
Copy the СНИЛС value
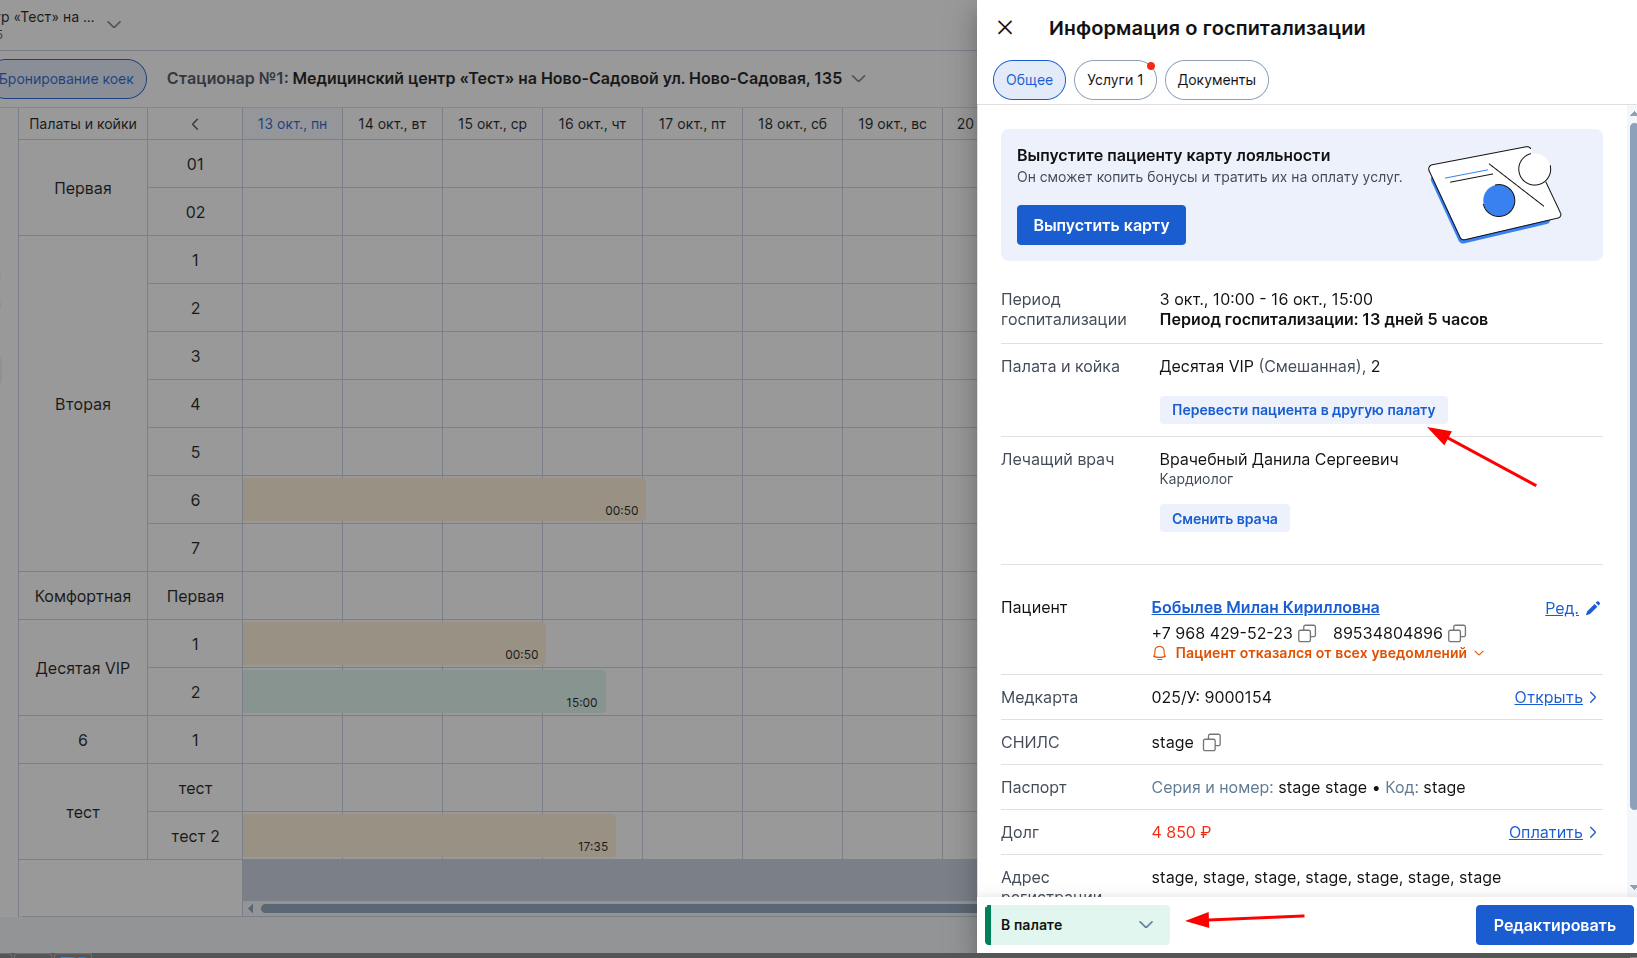(1211, 742)
